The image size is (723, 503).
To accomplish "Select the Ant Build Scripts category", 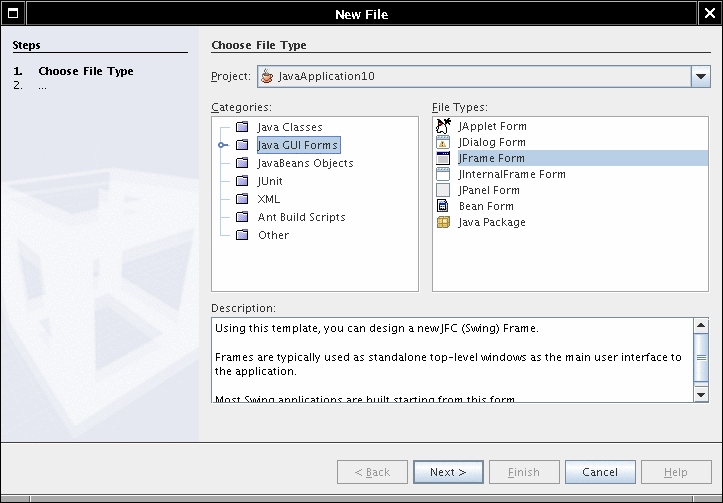I will (300, 217).
